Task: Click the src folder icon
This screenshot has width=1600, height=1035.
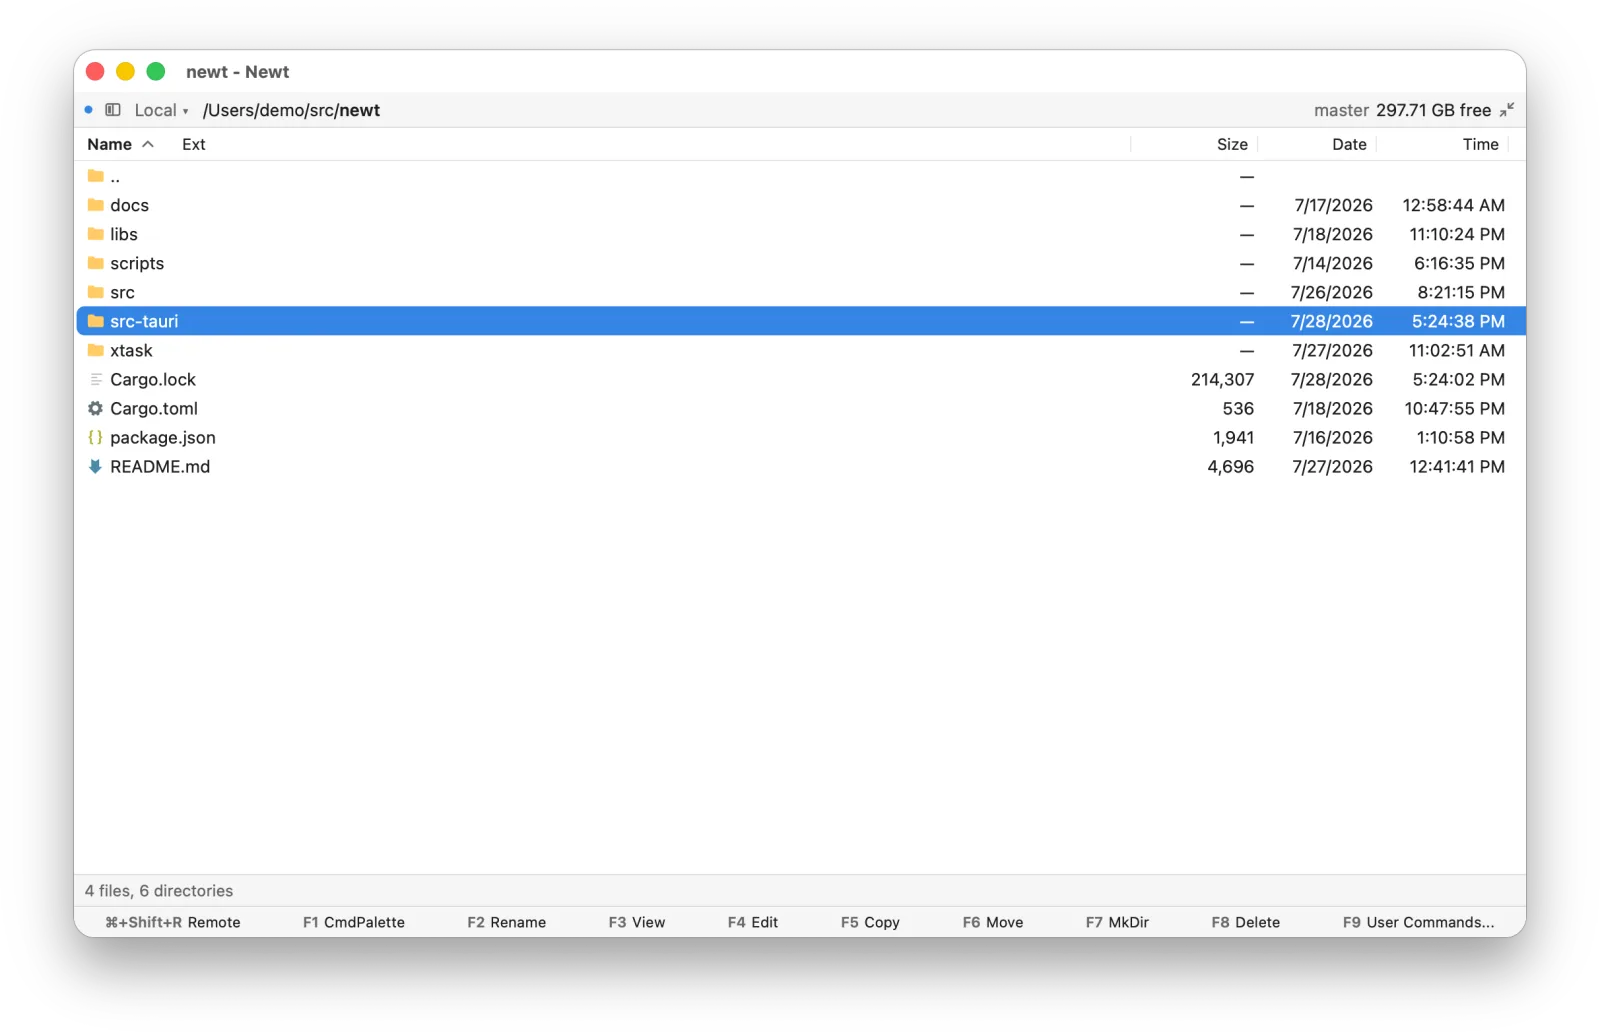Action: pos(96,292)
